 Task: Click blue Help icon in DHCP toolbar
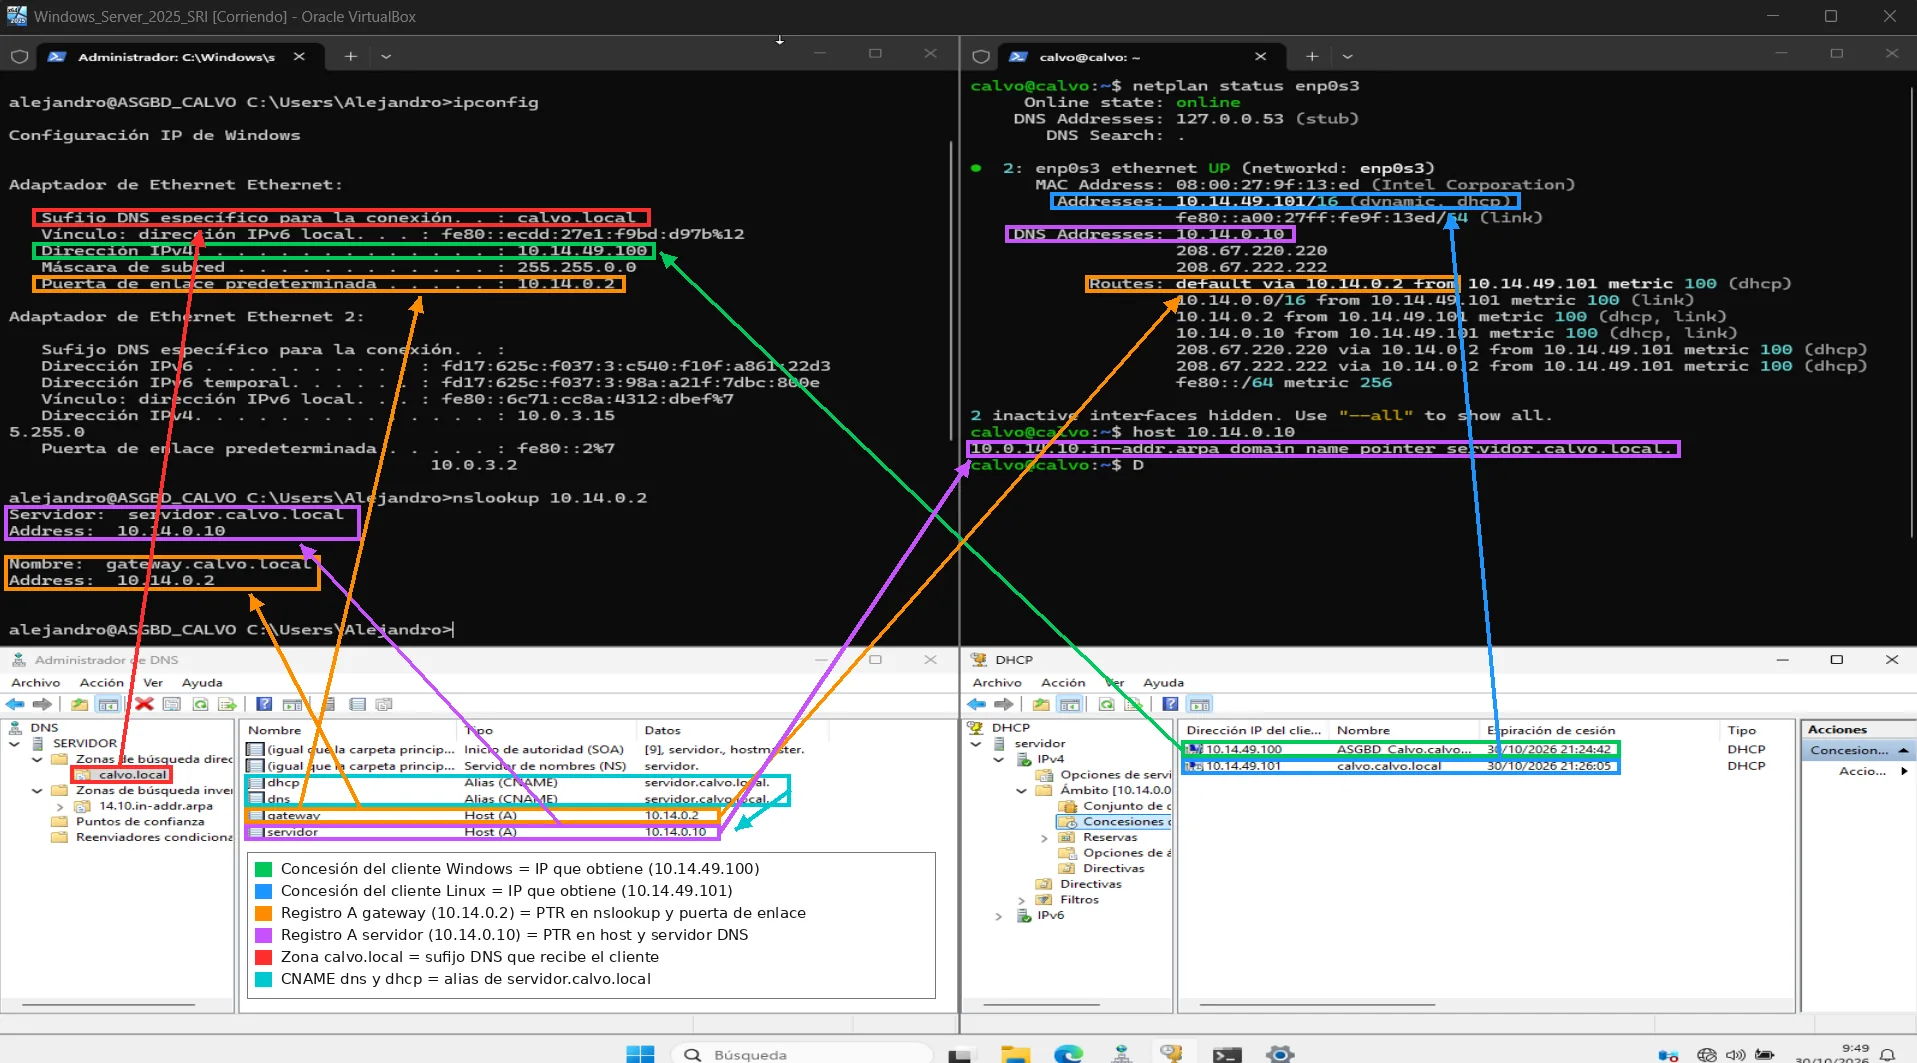1171,704
